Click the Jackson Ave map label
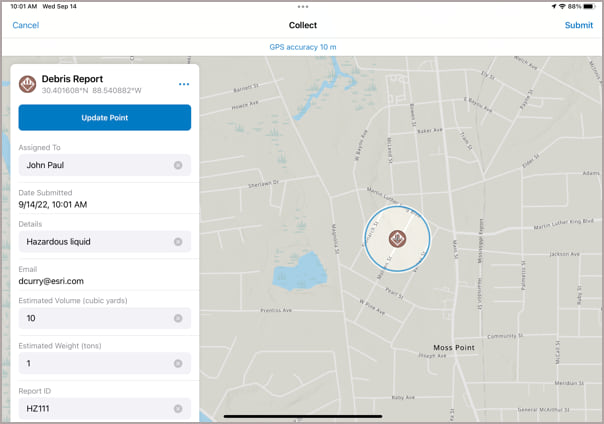The width and height of the screenshot is (604, 424). coord(564,254)
